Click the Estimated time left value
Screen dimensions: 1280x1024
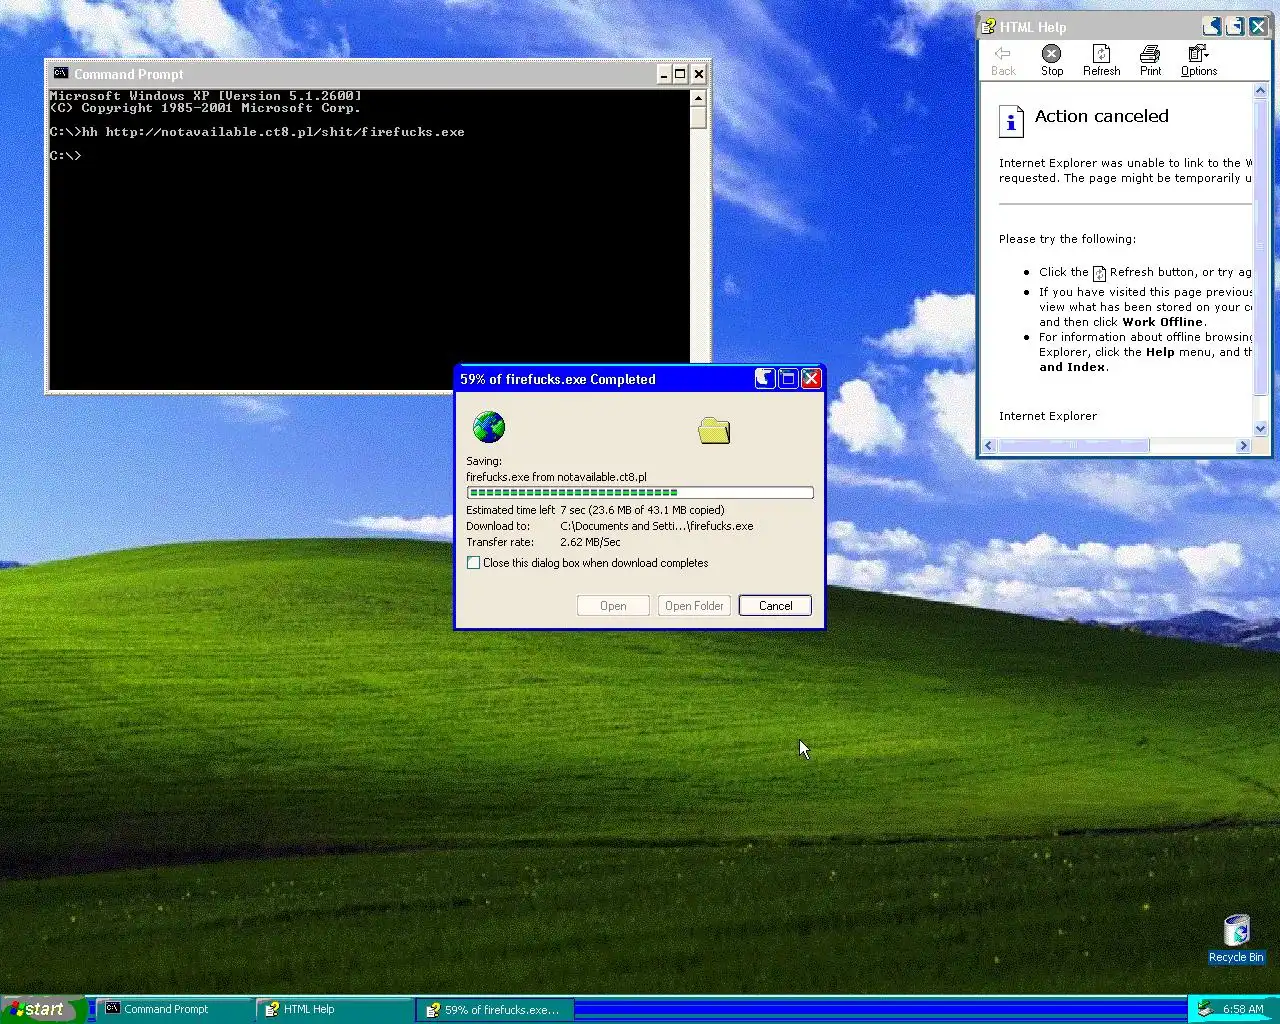pos(642,510)
